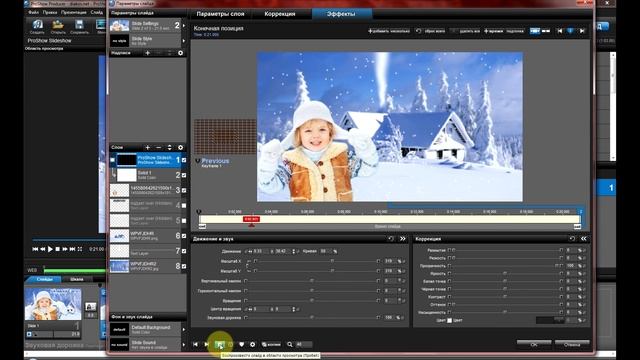Open the Файл menu in ProShow window
The height and width of the screenshot is (360, 640).
coord(33,13)
